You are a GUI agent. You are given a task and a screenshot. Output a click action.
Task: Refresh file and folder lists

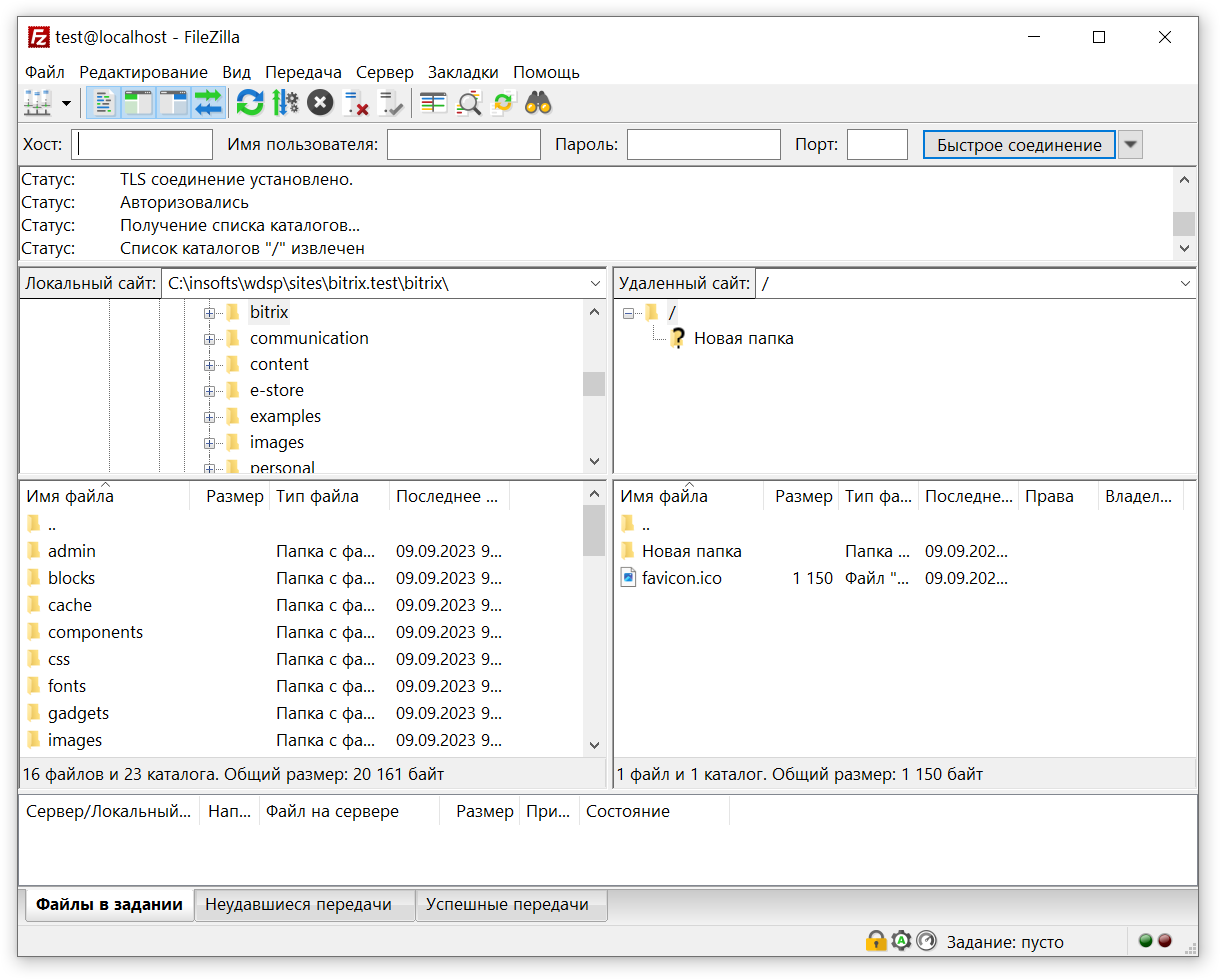point(250,102)
